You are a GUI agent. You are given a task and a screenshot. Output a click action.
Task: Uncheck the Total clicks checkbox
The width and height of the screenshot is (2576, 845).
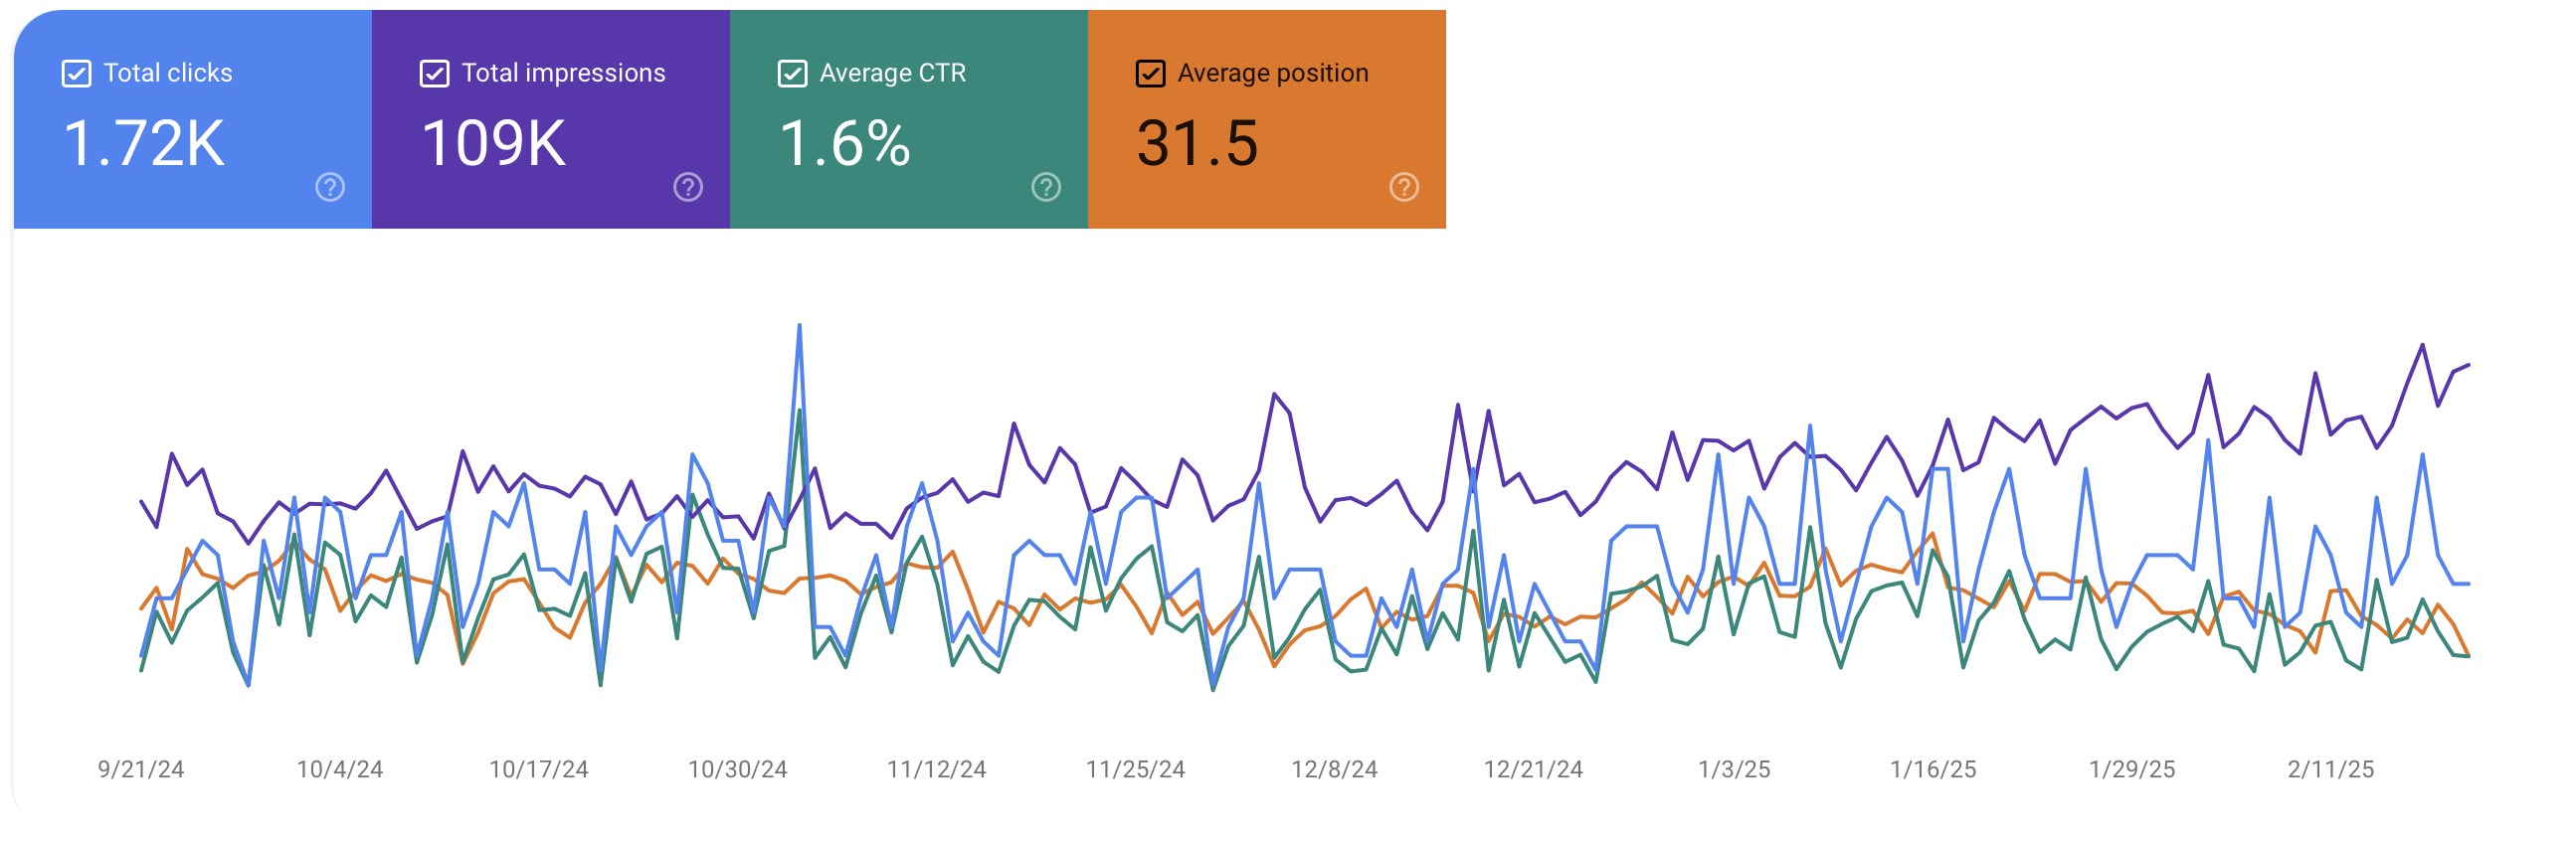coord(77,74)
